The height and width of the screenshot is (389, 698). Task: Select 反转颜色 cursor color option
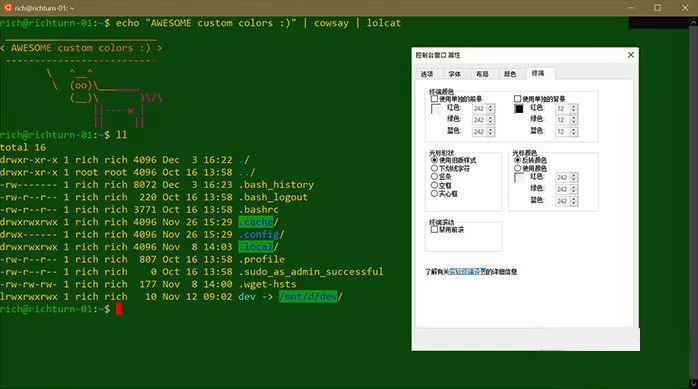point(517,160)
